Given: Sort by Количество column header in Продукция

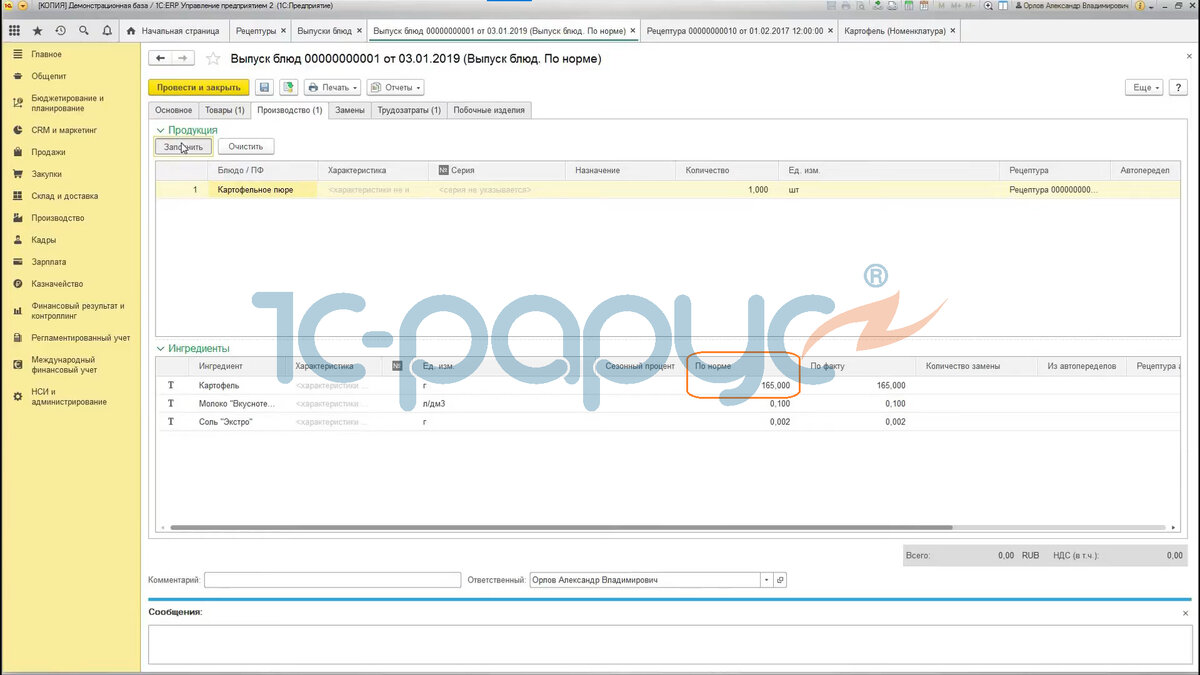Looking at the screenshot, I should click(728, 171).
